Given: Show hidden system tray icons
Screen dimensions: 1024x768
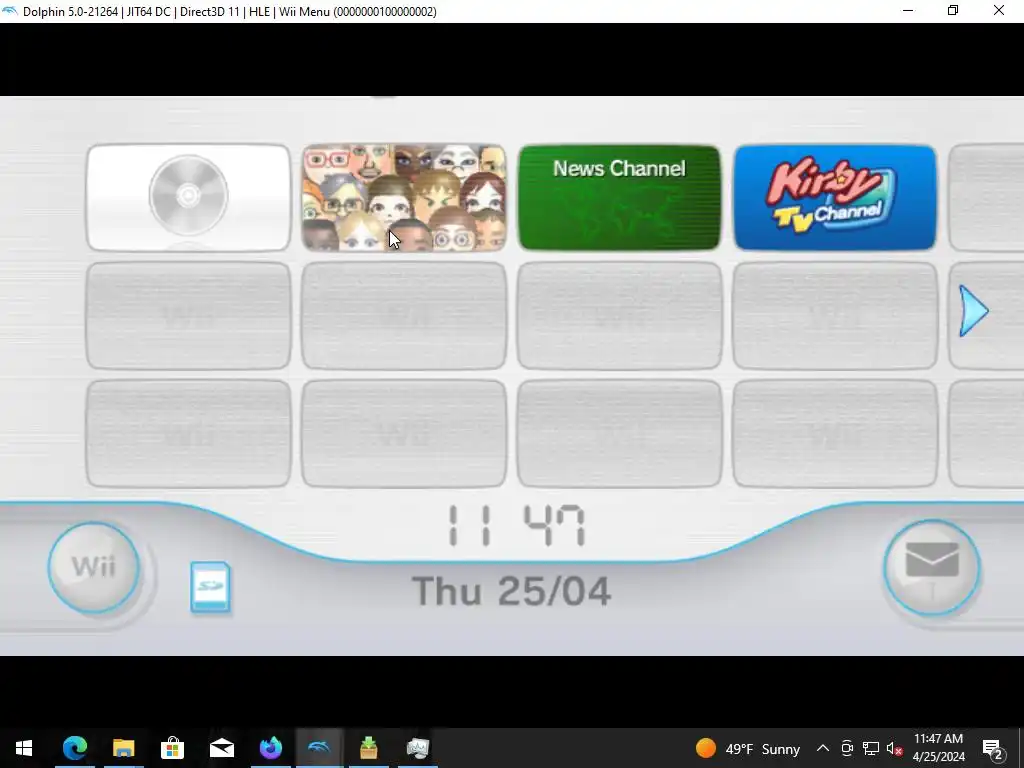Looking at the screenshot, I should point(823,748).
